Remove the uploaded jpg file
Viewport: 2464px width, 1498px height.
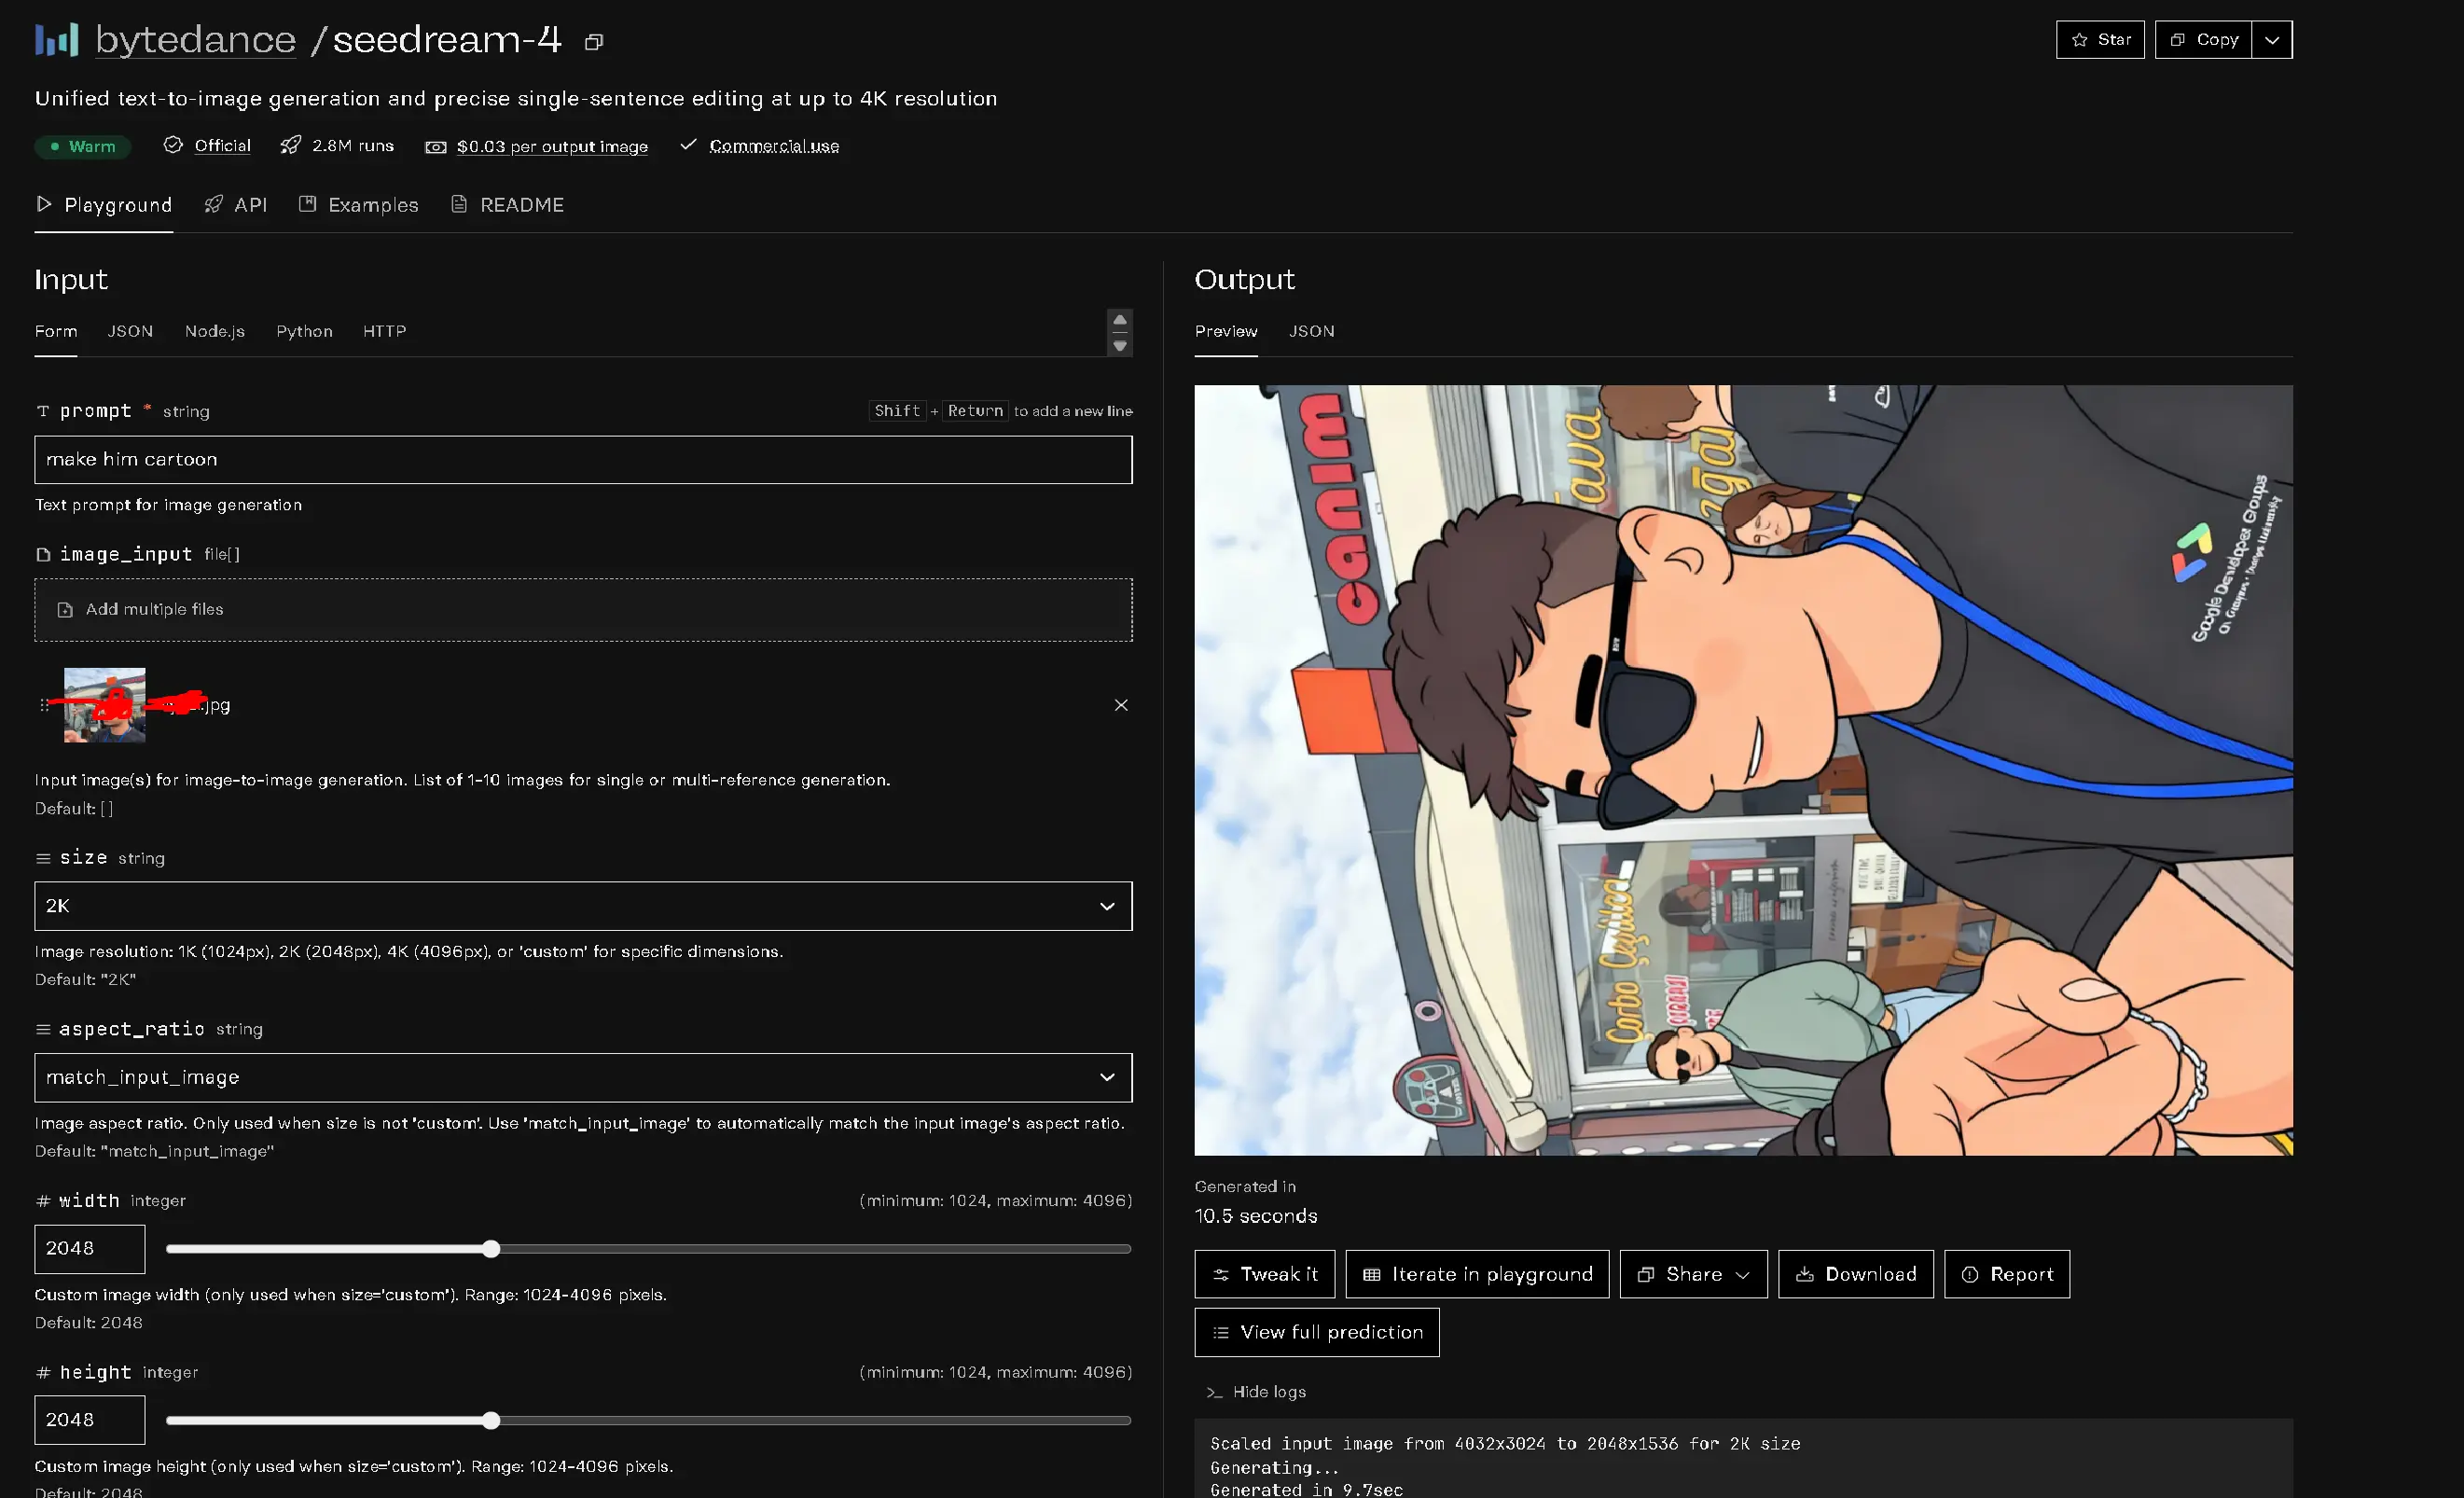pyautogui.click(x=1120, y=705)
